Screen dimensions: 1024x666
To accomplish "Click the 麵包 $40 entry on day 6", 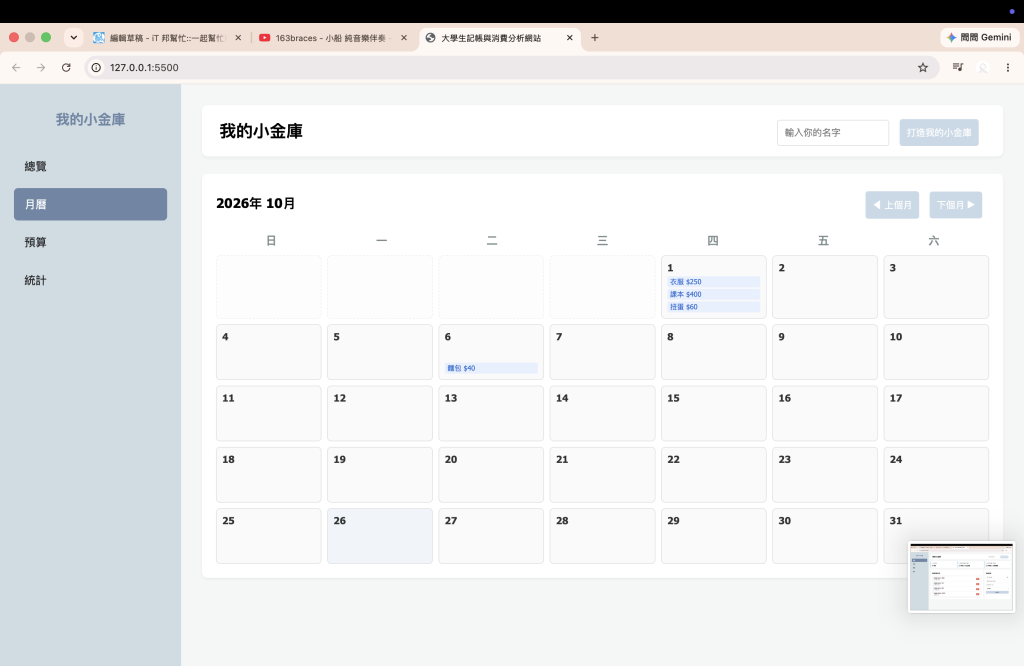I will (491, 368).
